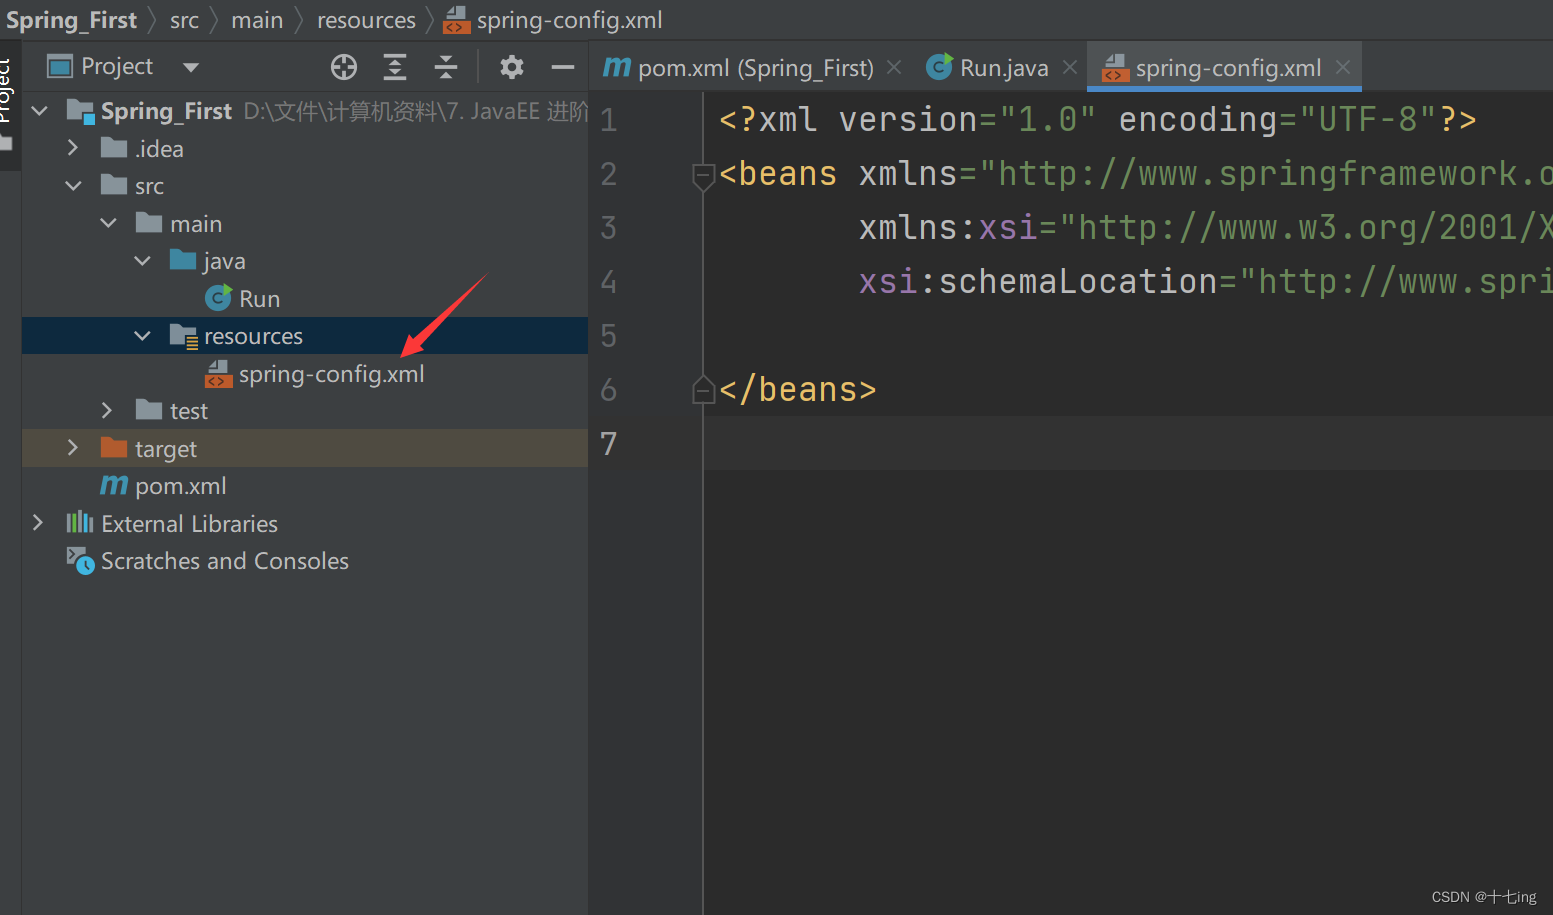The height and width of the screenshot is (915, 1553).
Task: Click the Select Opened File locate icon
Action: tap(344, 67)
